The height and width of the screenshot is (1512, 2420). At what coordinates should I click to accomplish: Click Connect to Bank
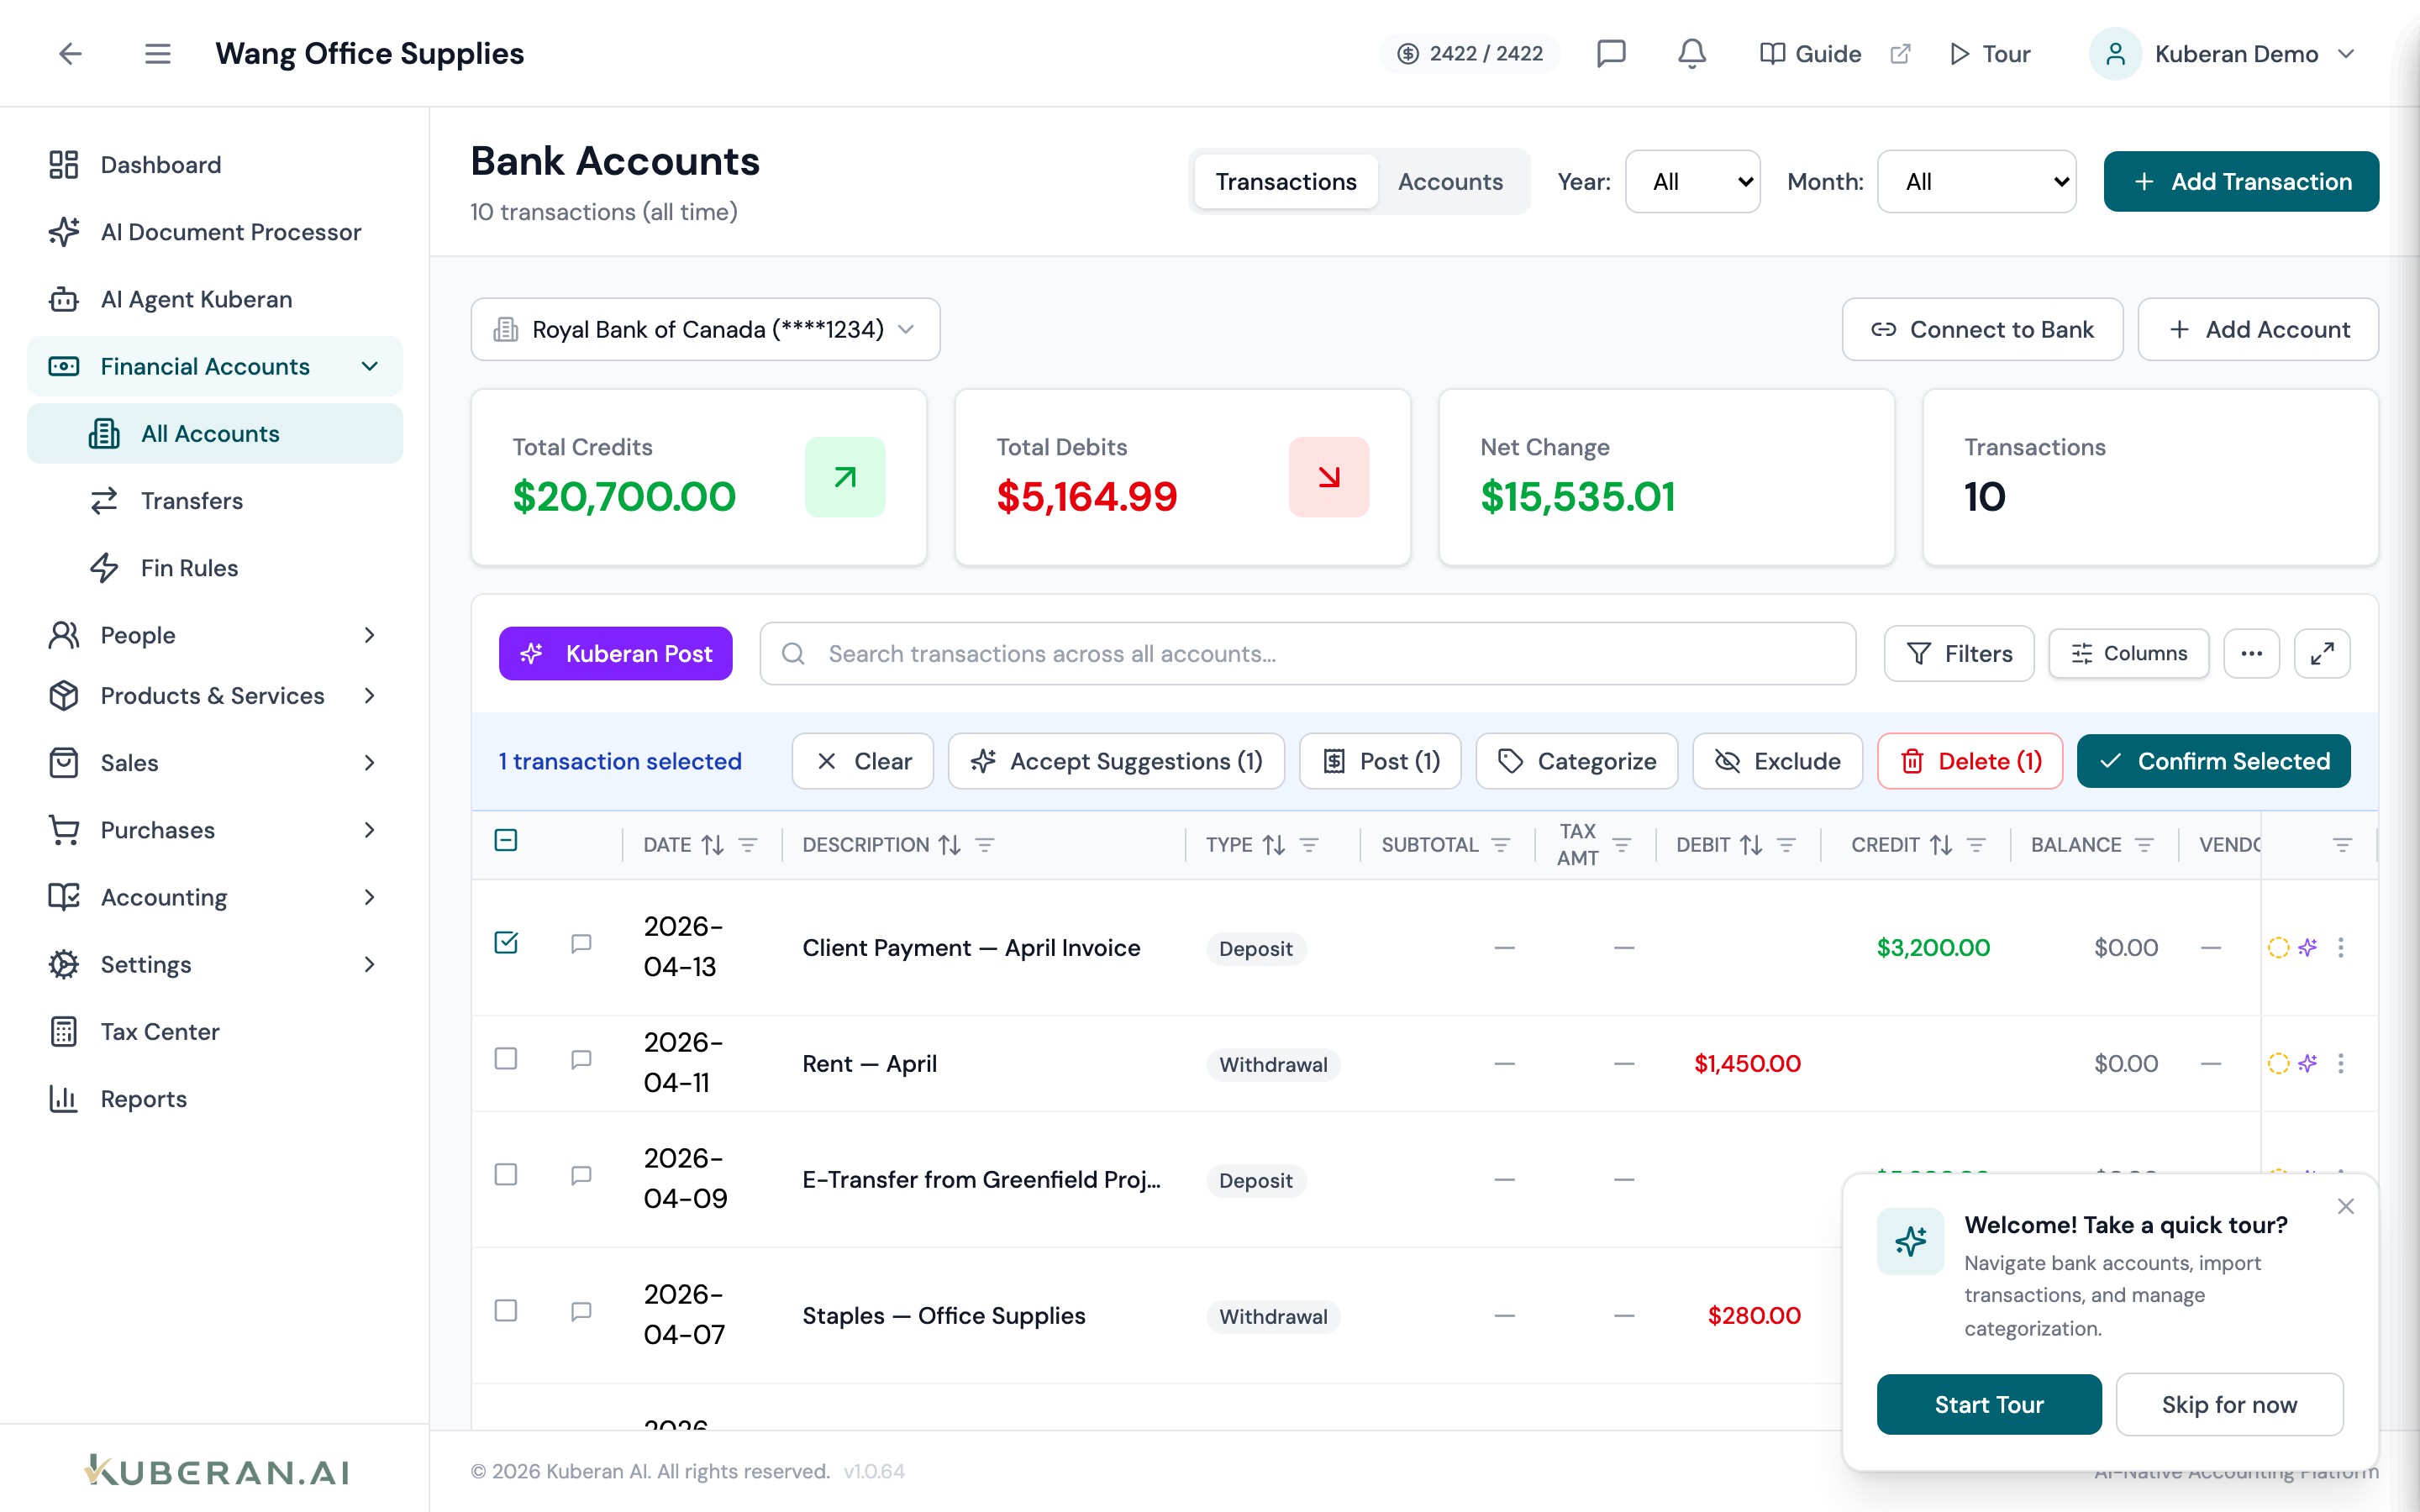pyautogui.click(x=1982, y=329)
